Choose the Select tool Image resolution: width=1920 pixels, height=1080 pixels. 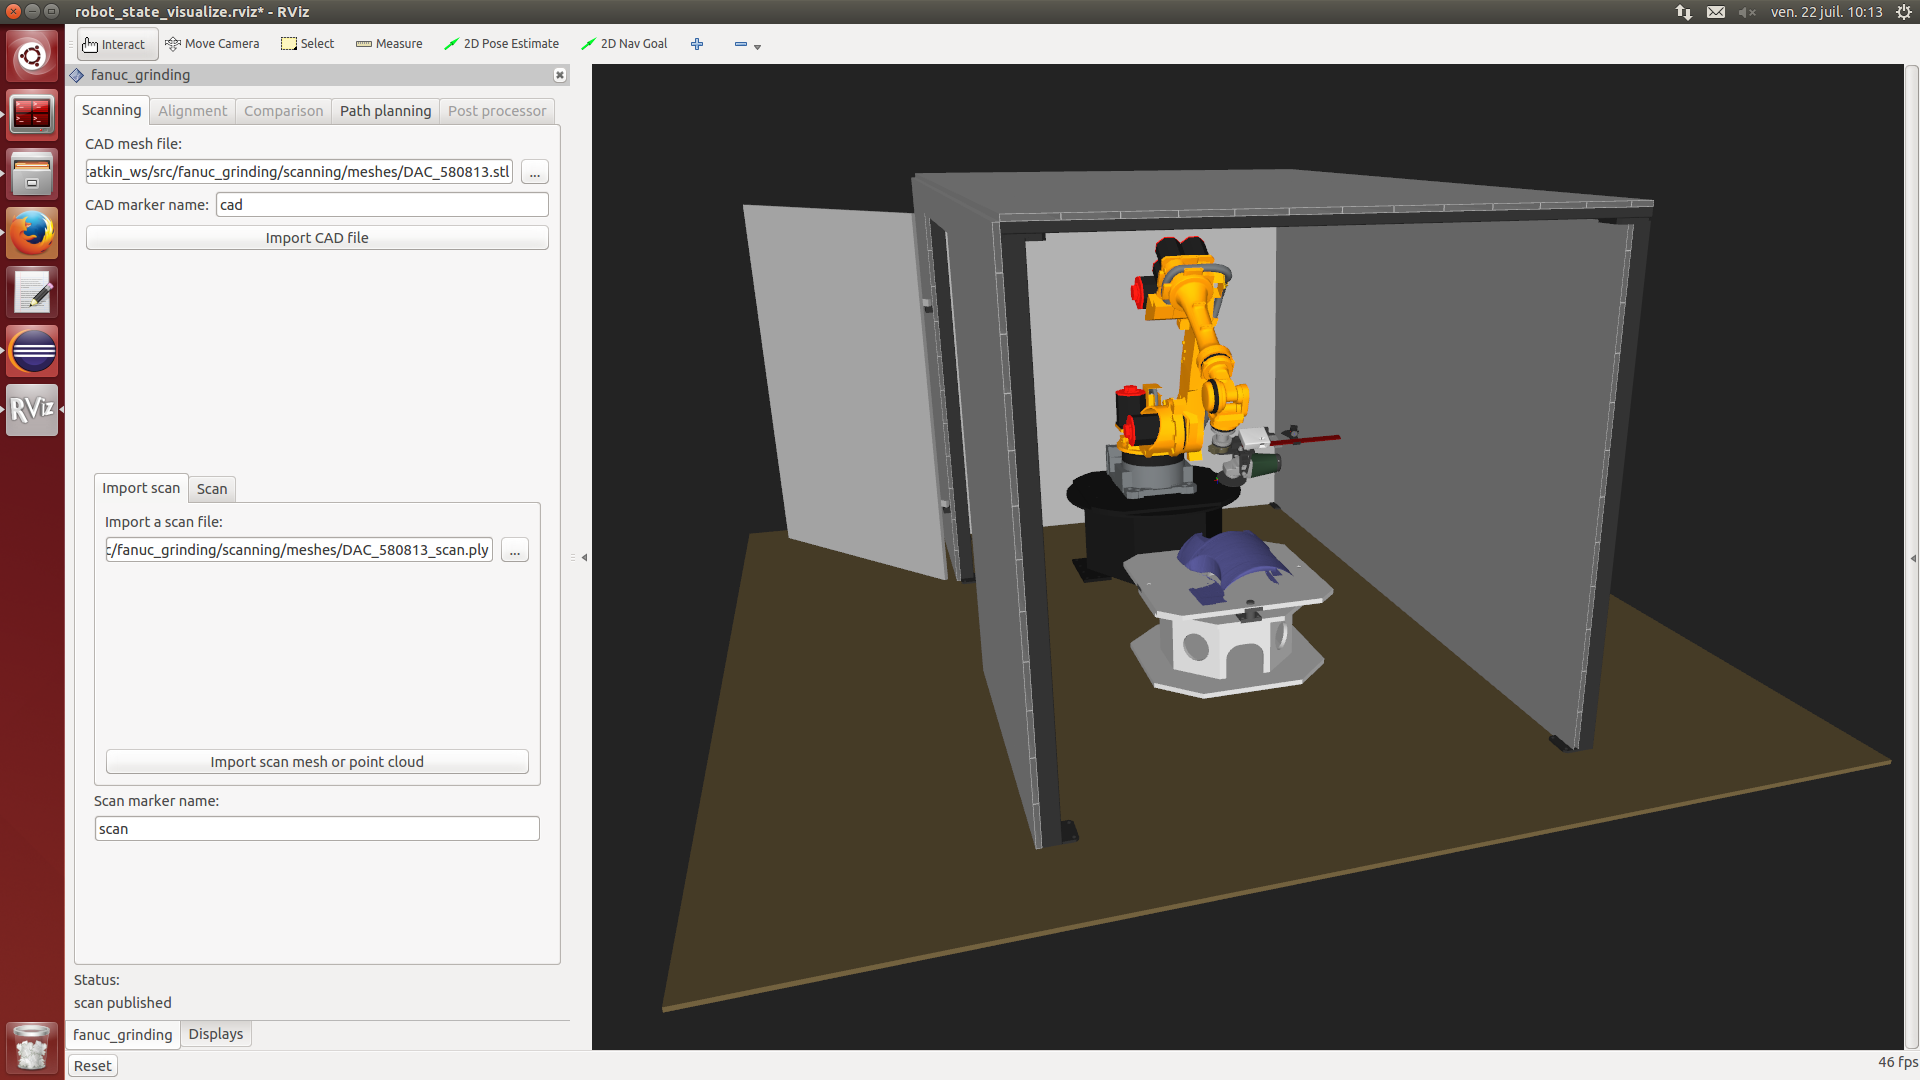pos(308,44)
